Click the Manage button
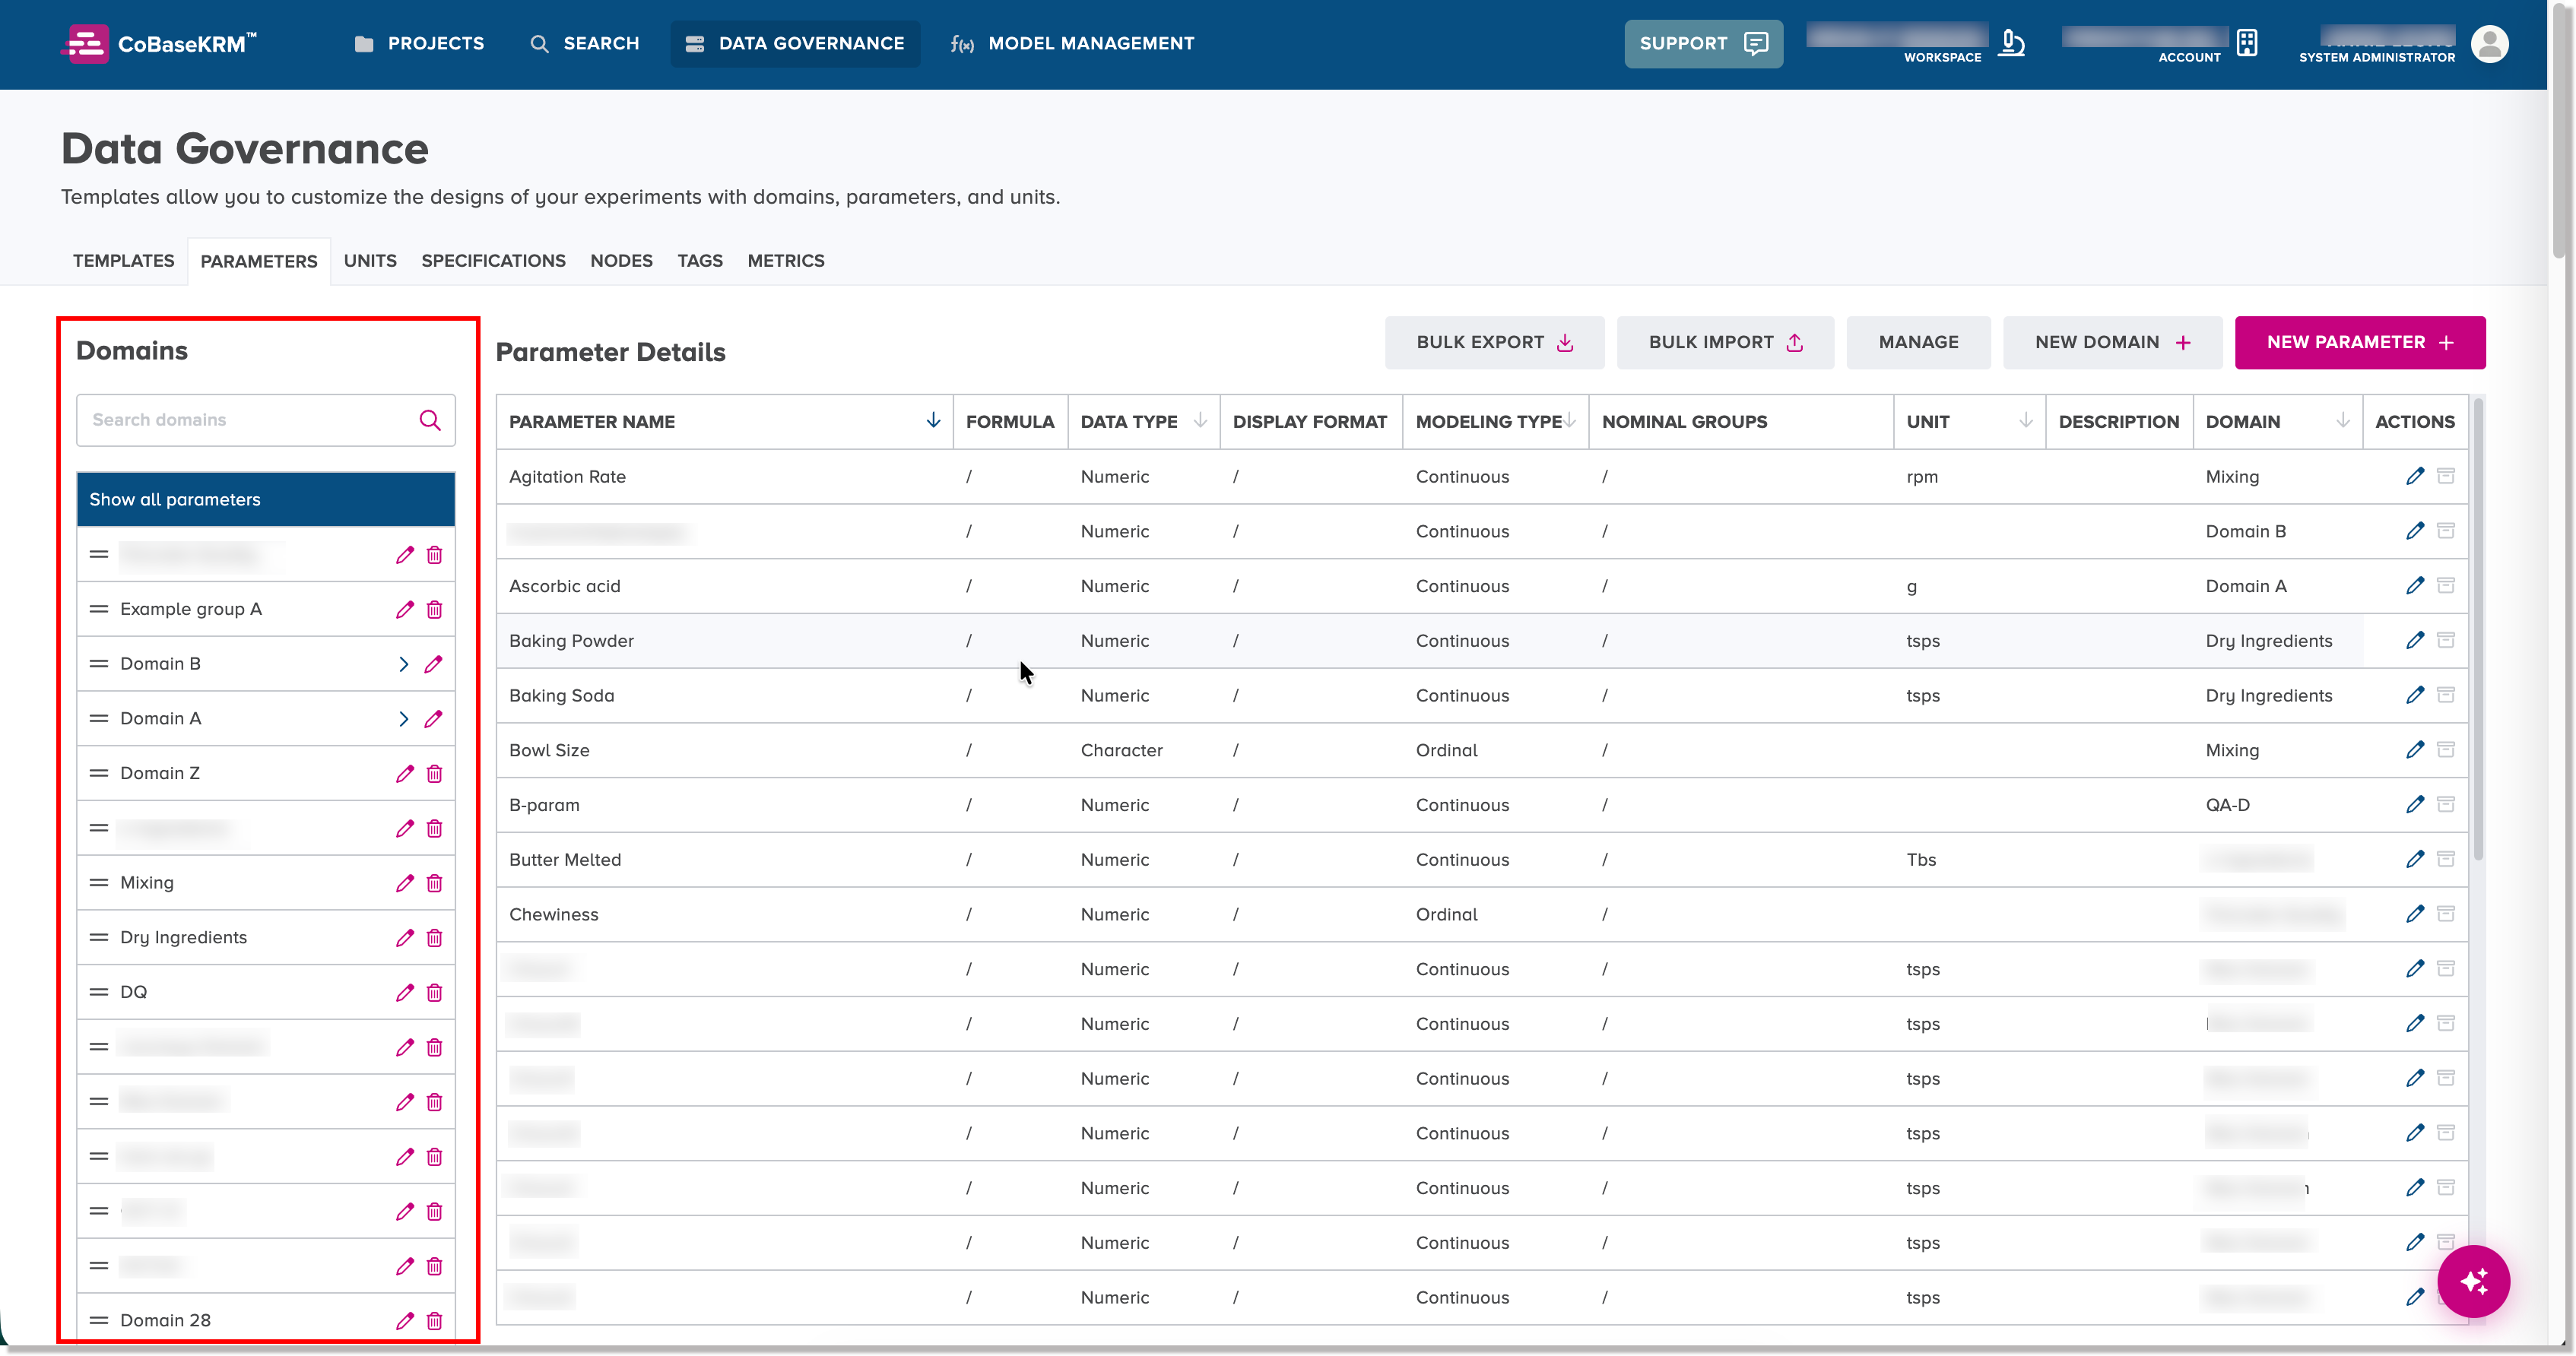The width and height of the screenshot is (2576, 1356). tap(1918, 342)
